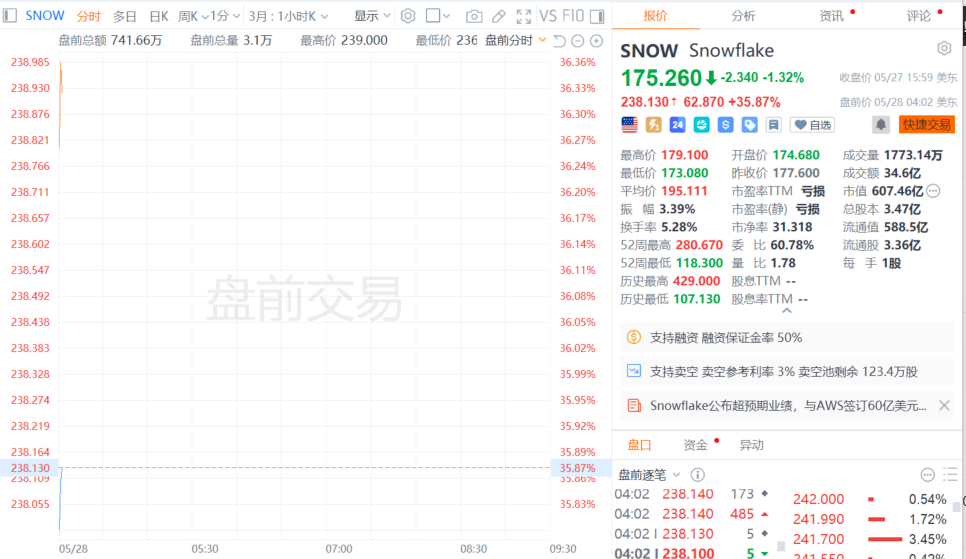Switch order book list layout icon

tap(951, 474)
